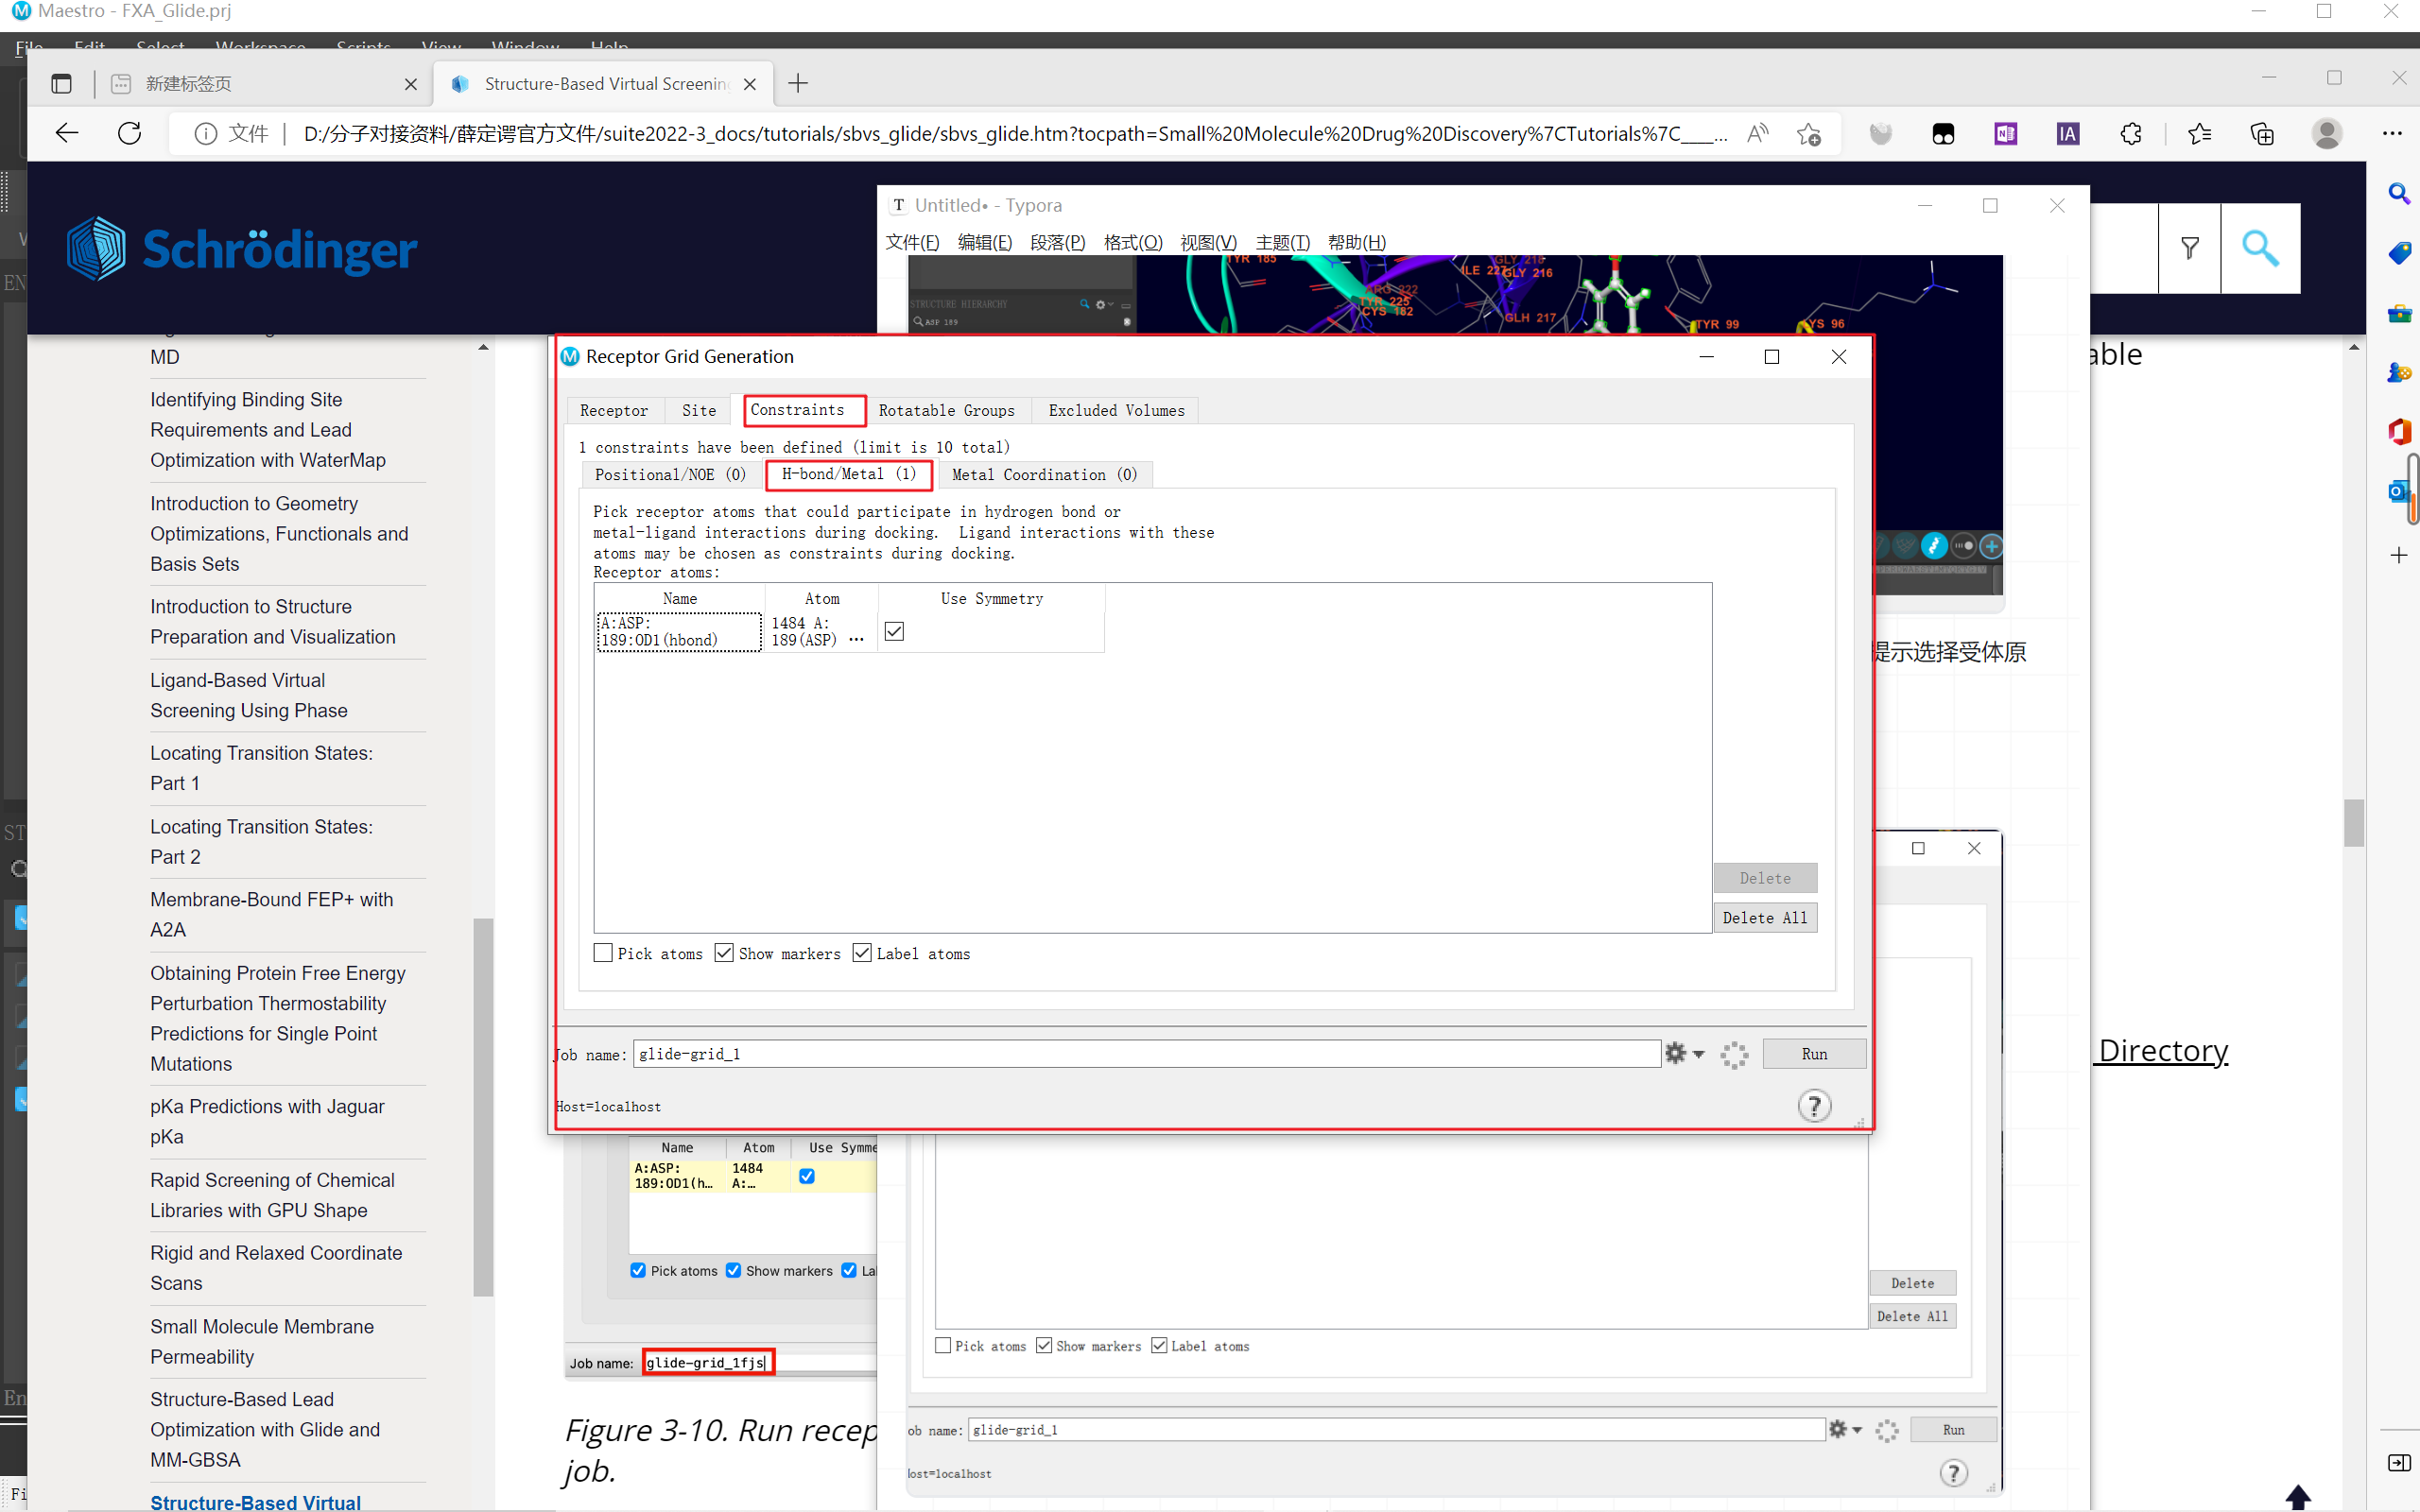
Task: Uncheck the Show markers checkbox
Action: 724,953
